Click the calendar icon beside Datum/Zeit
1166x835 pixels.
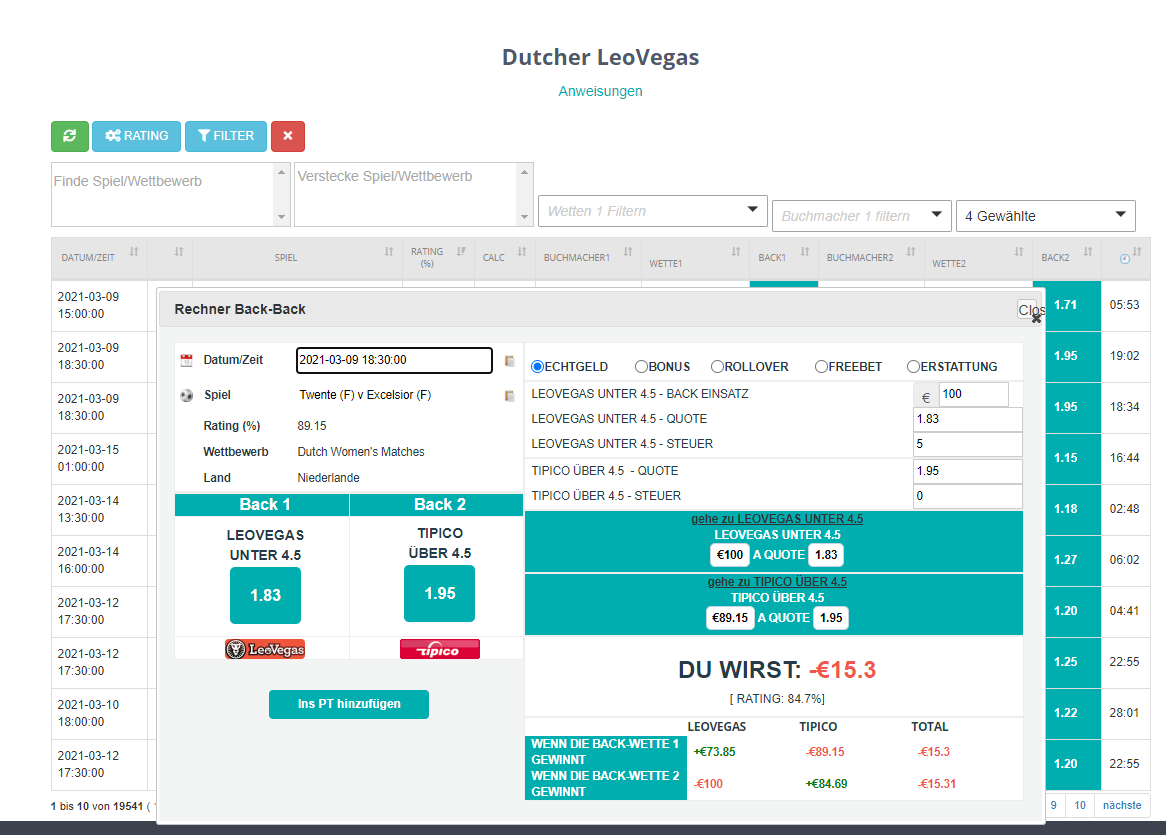[187, 360]
